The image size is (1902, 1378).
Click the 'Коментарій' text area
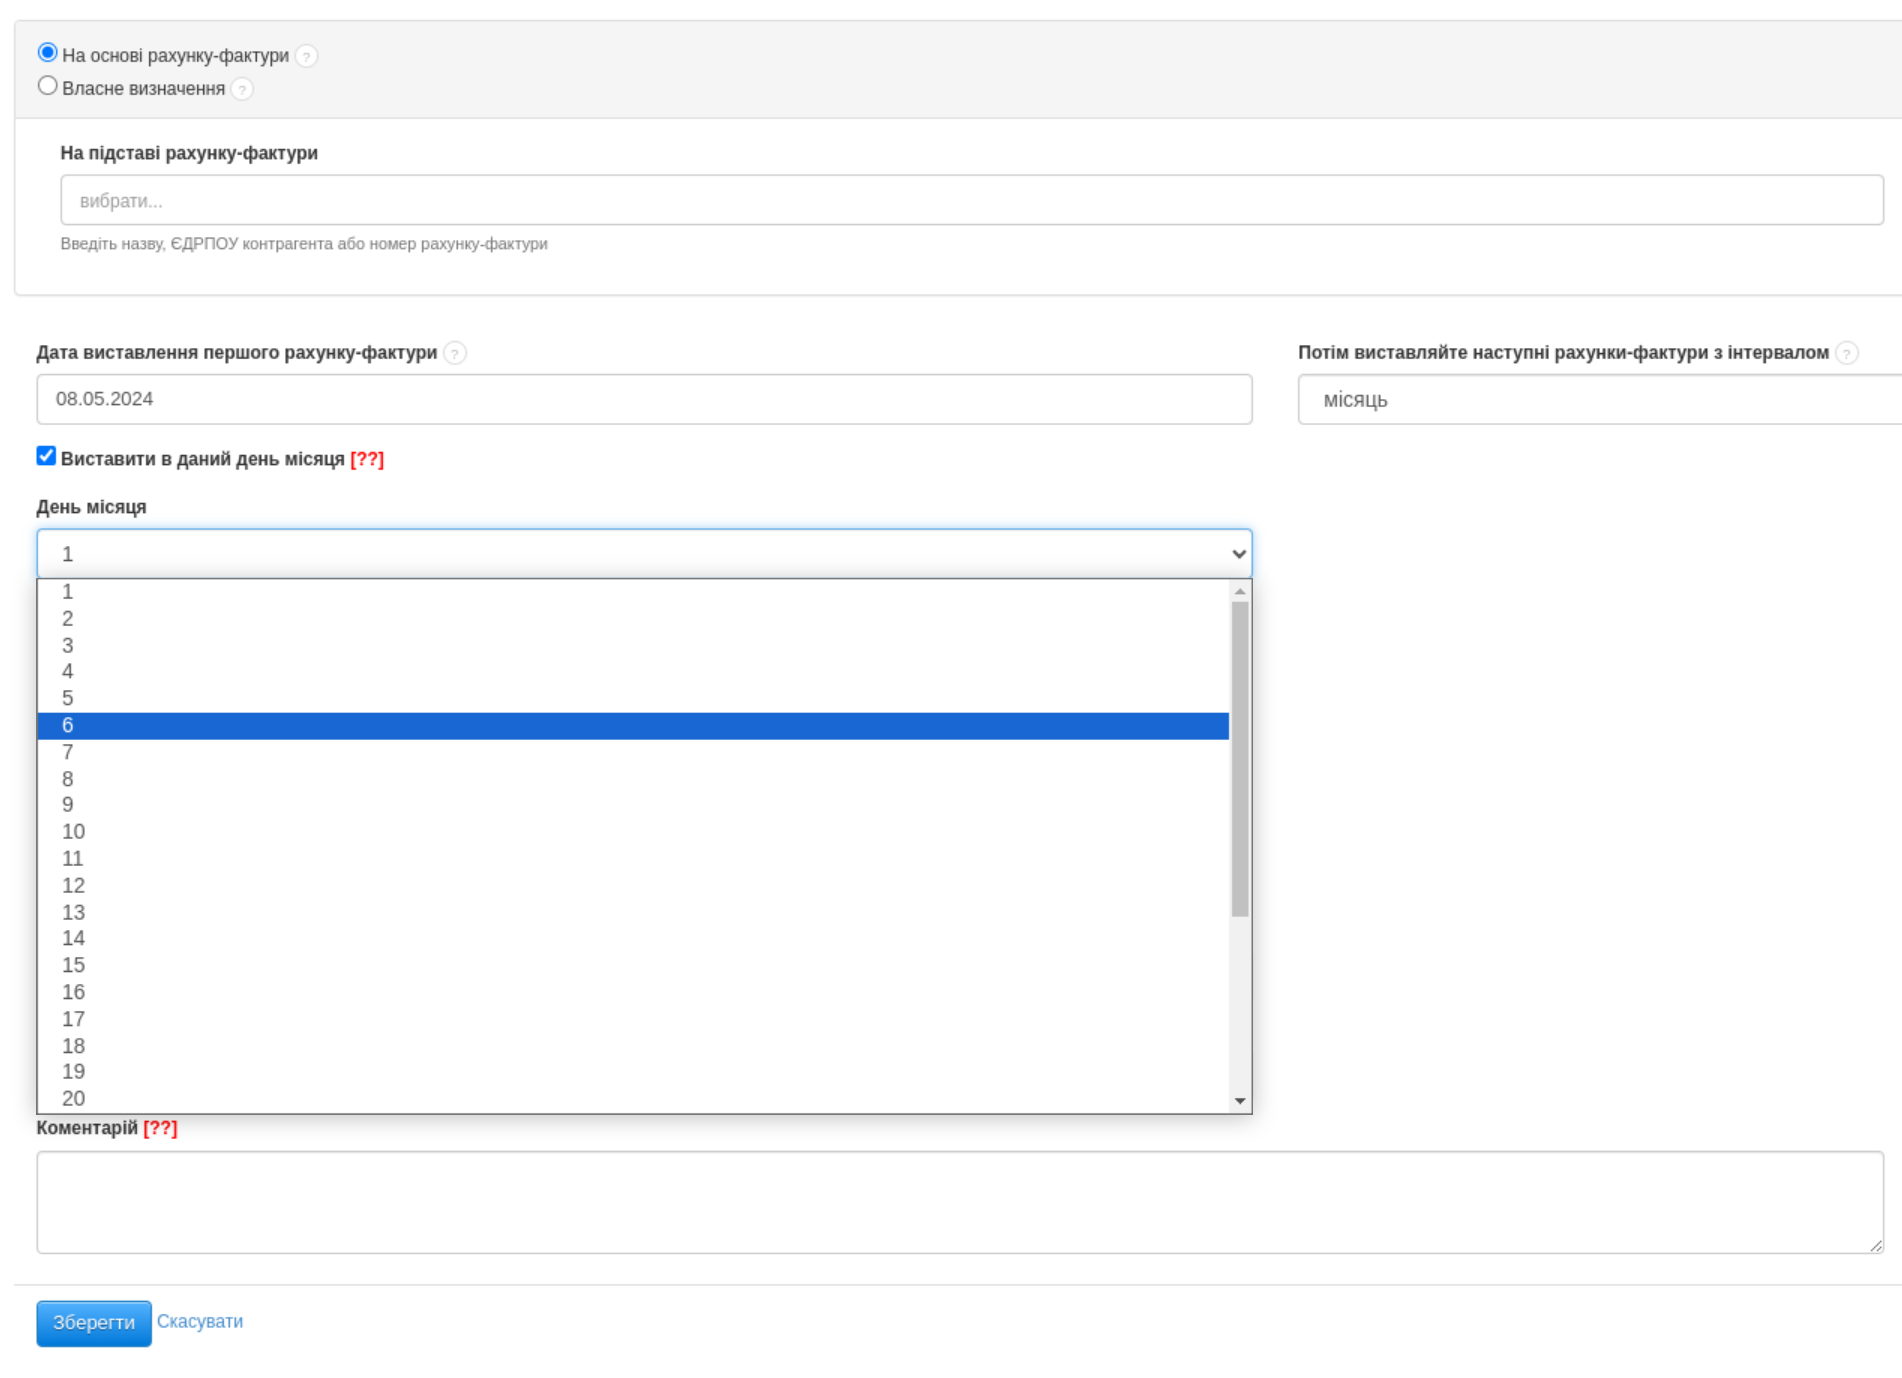point(959,1202)
